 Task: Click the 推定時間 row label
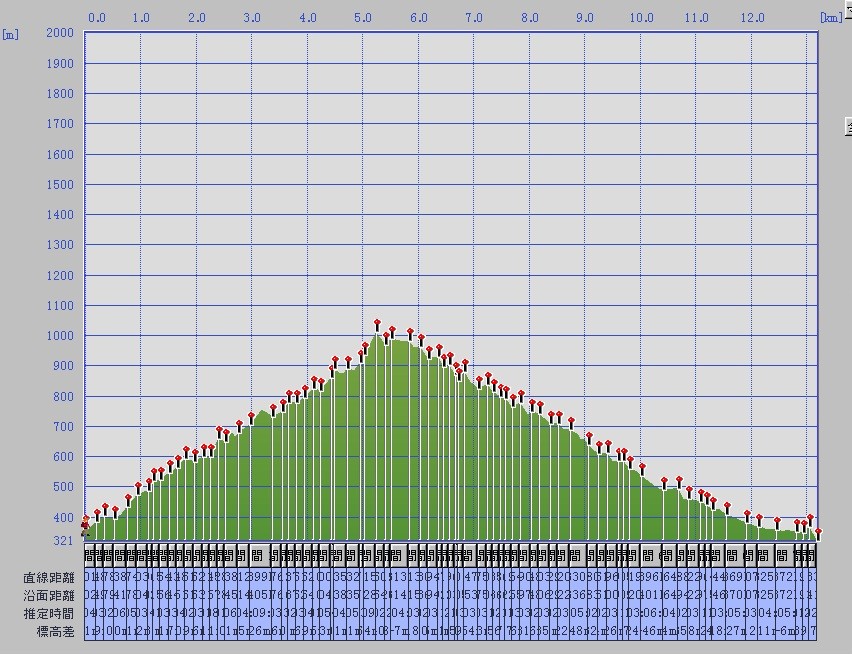coord(49,613)
